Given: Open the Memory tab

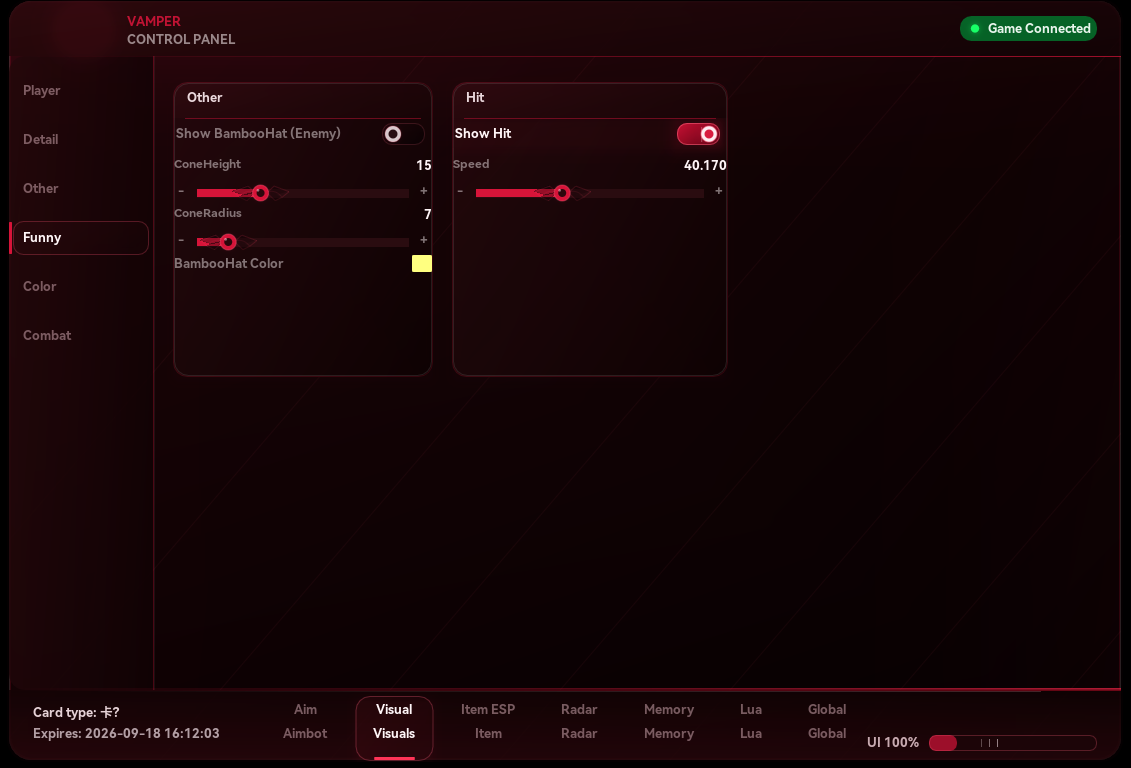Looking at the screenshot, I should tap(669, 722).
